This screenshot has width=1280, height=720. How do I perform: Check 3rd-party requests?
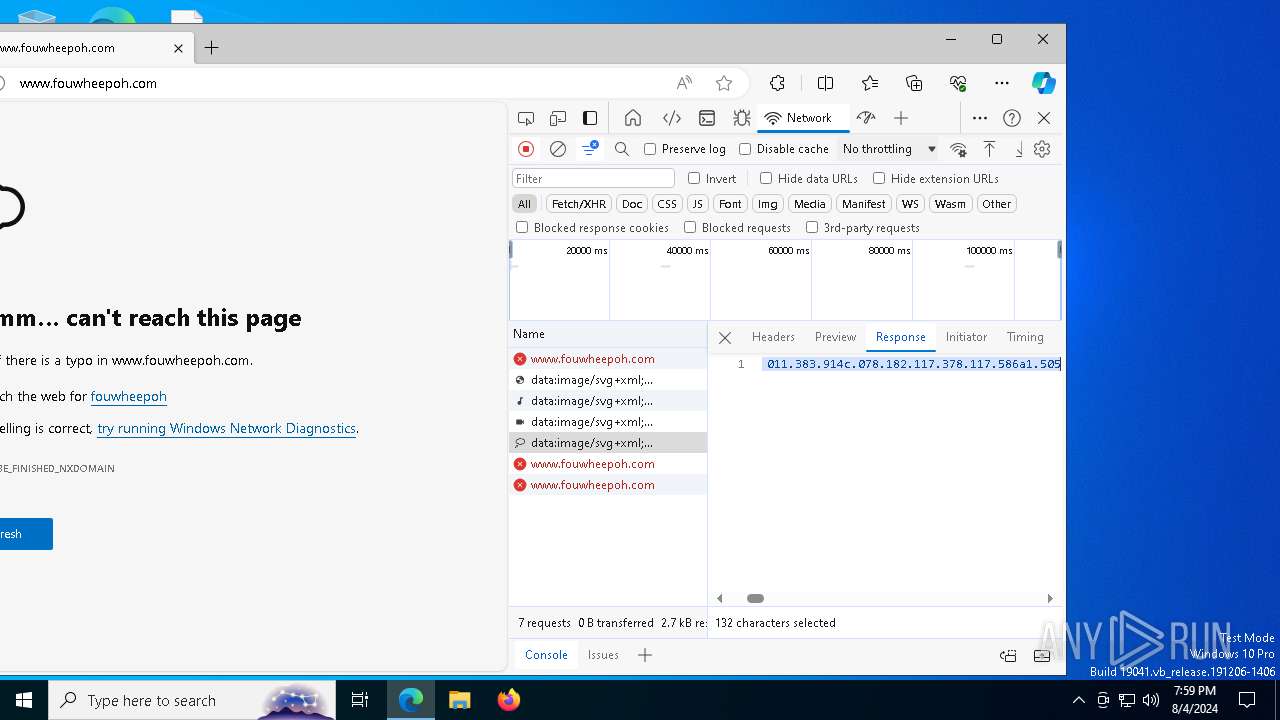click(x=812, y=227)
